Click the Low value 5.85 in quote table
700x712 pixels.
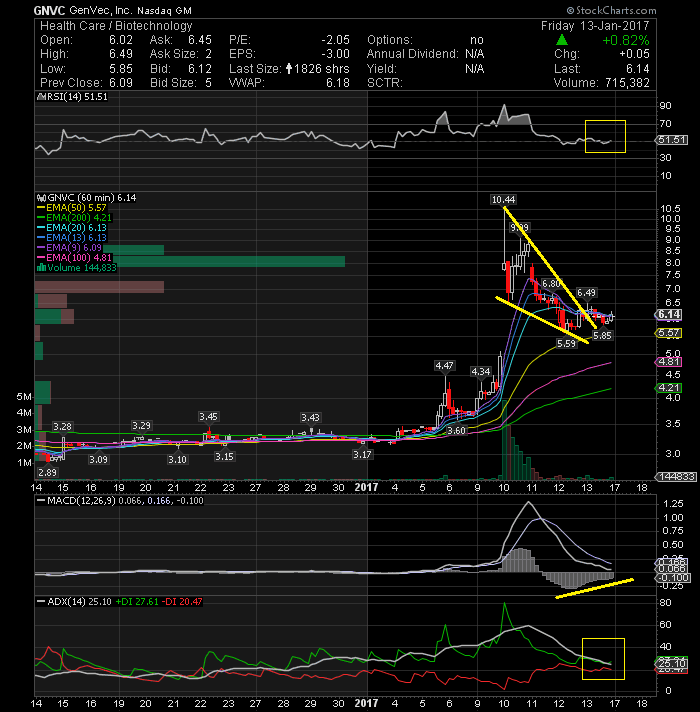click(x=121, y=69)
